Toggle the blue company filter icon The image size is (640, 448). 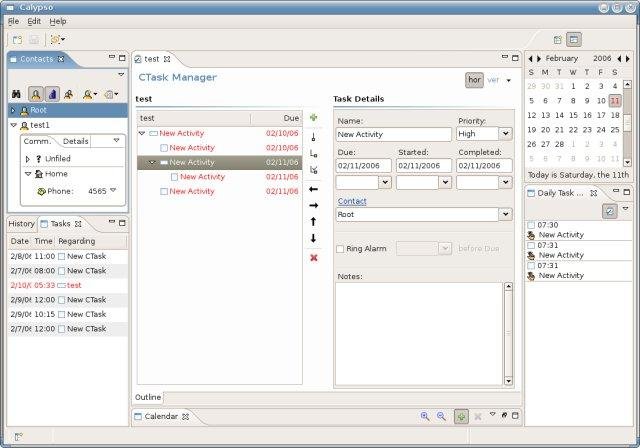pos(52,94)
